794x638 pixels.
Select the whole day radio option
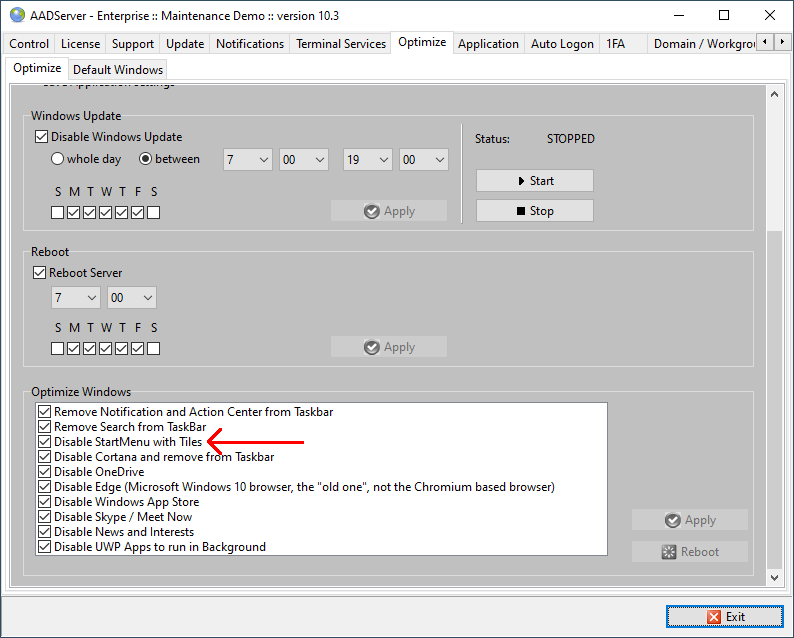(58, 159)
